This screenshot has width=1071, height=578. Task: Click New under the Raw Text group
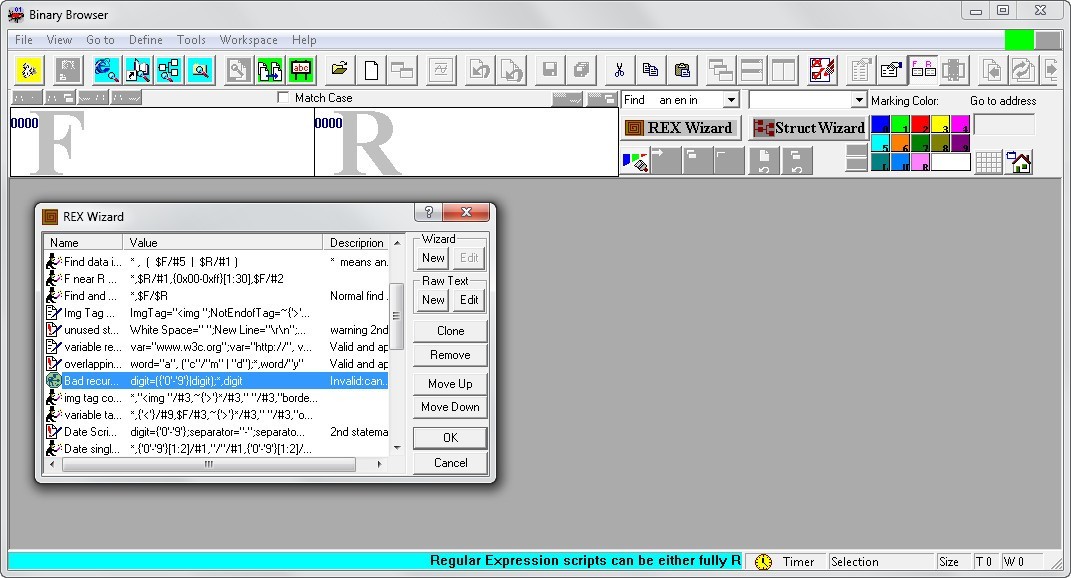coord(433,299)
